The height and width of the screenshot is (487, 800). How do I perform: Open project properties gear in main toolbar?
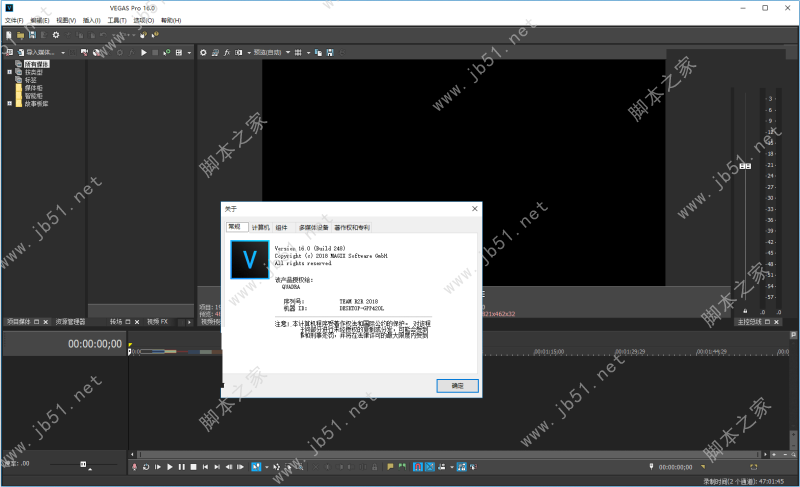click(x=56, y=35)
